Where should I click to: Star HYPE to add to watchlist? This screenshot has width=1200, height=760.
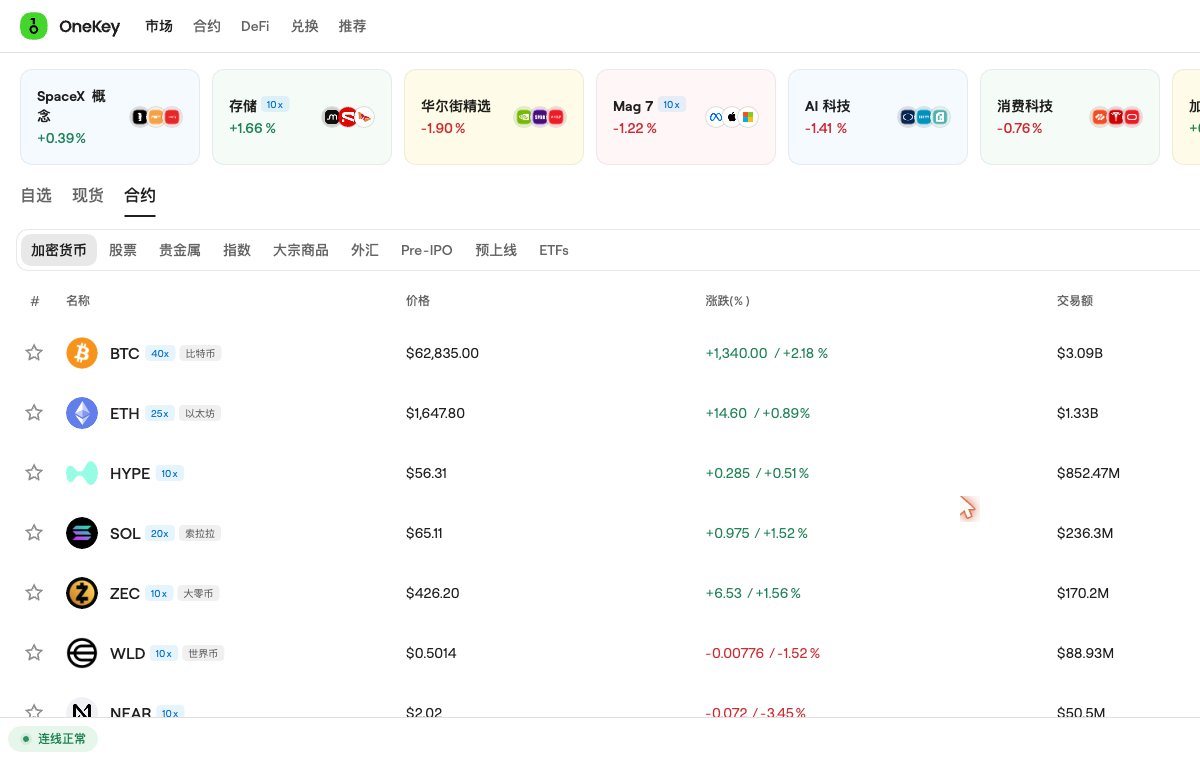click(x=34, y=473)
